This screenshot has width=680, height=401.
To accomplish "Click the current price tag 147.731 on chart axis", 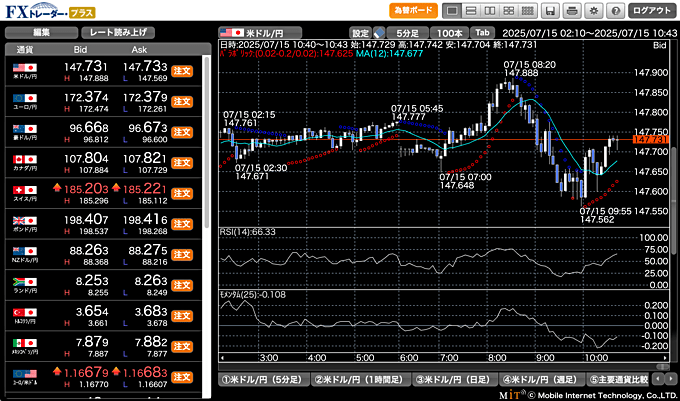I will click(651, 140).
